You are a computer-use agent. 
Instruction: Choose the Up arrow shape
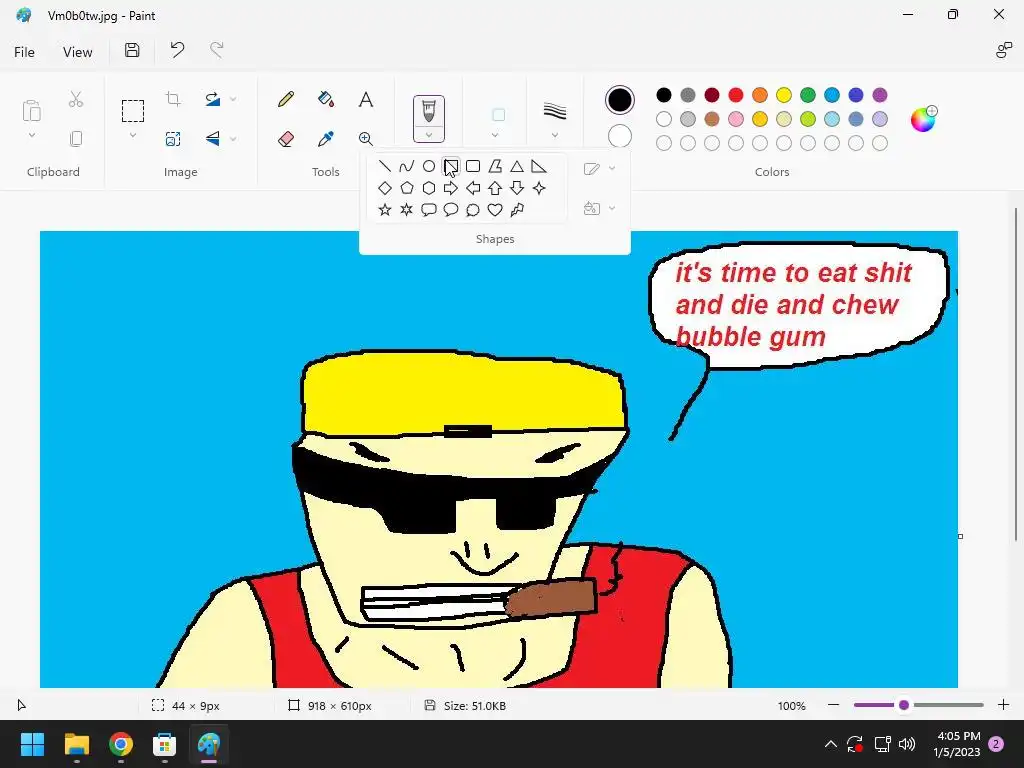(x=495, y=188)
